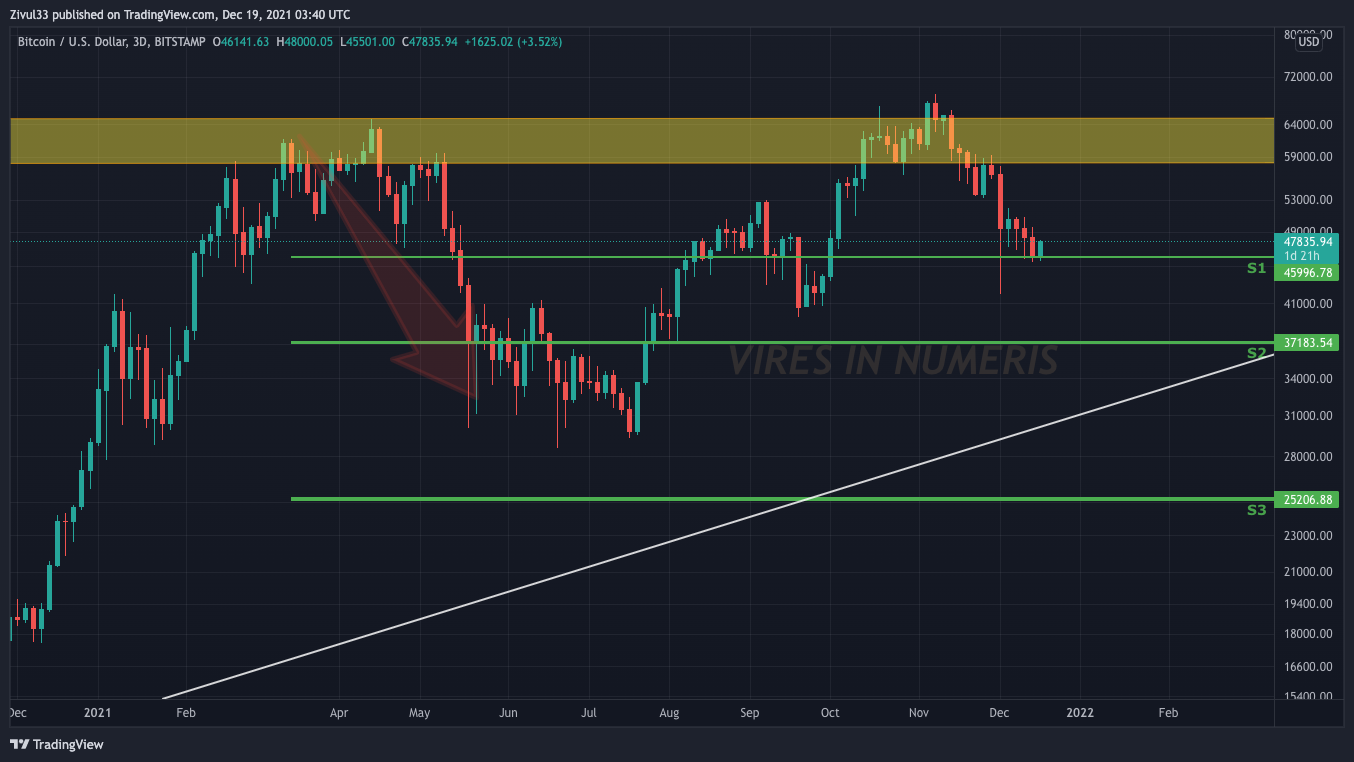Select the green S1 horizontal support line

click(x=783, y=257)
